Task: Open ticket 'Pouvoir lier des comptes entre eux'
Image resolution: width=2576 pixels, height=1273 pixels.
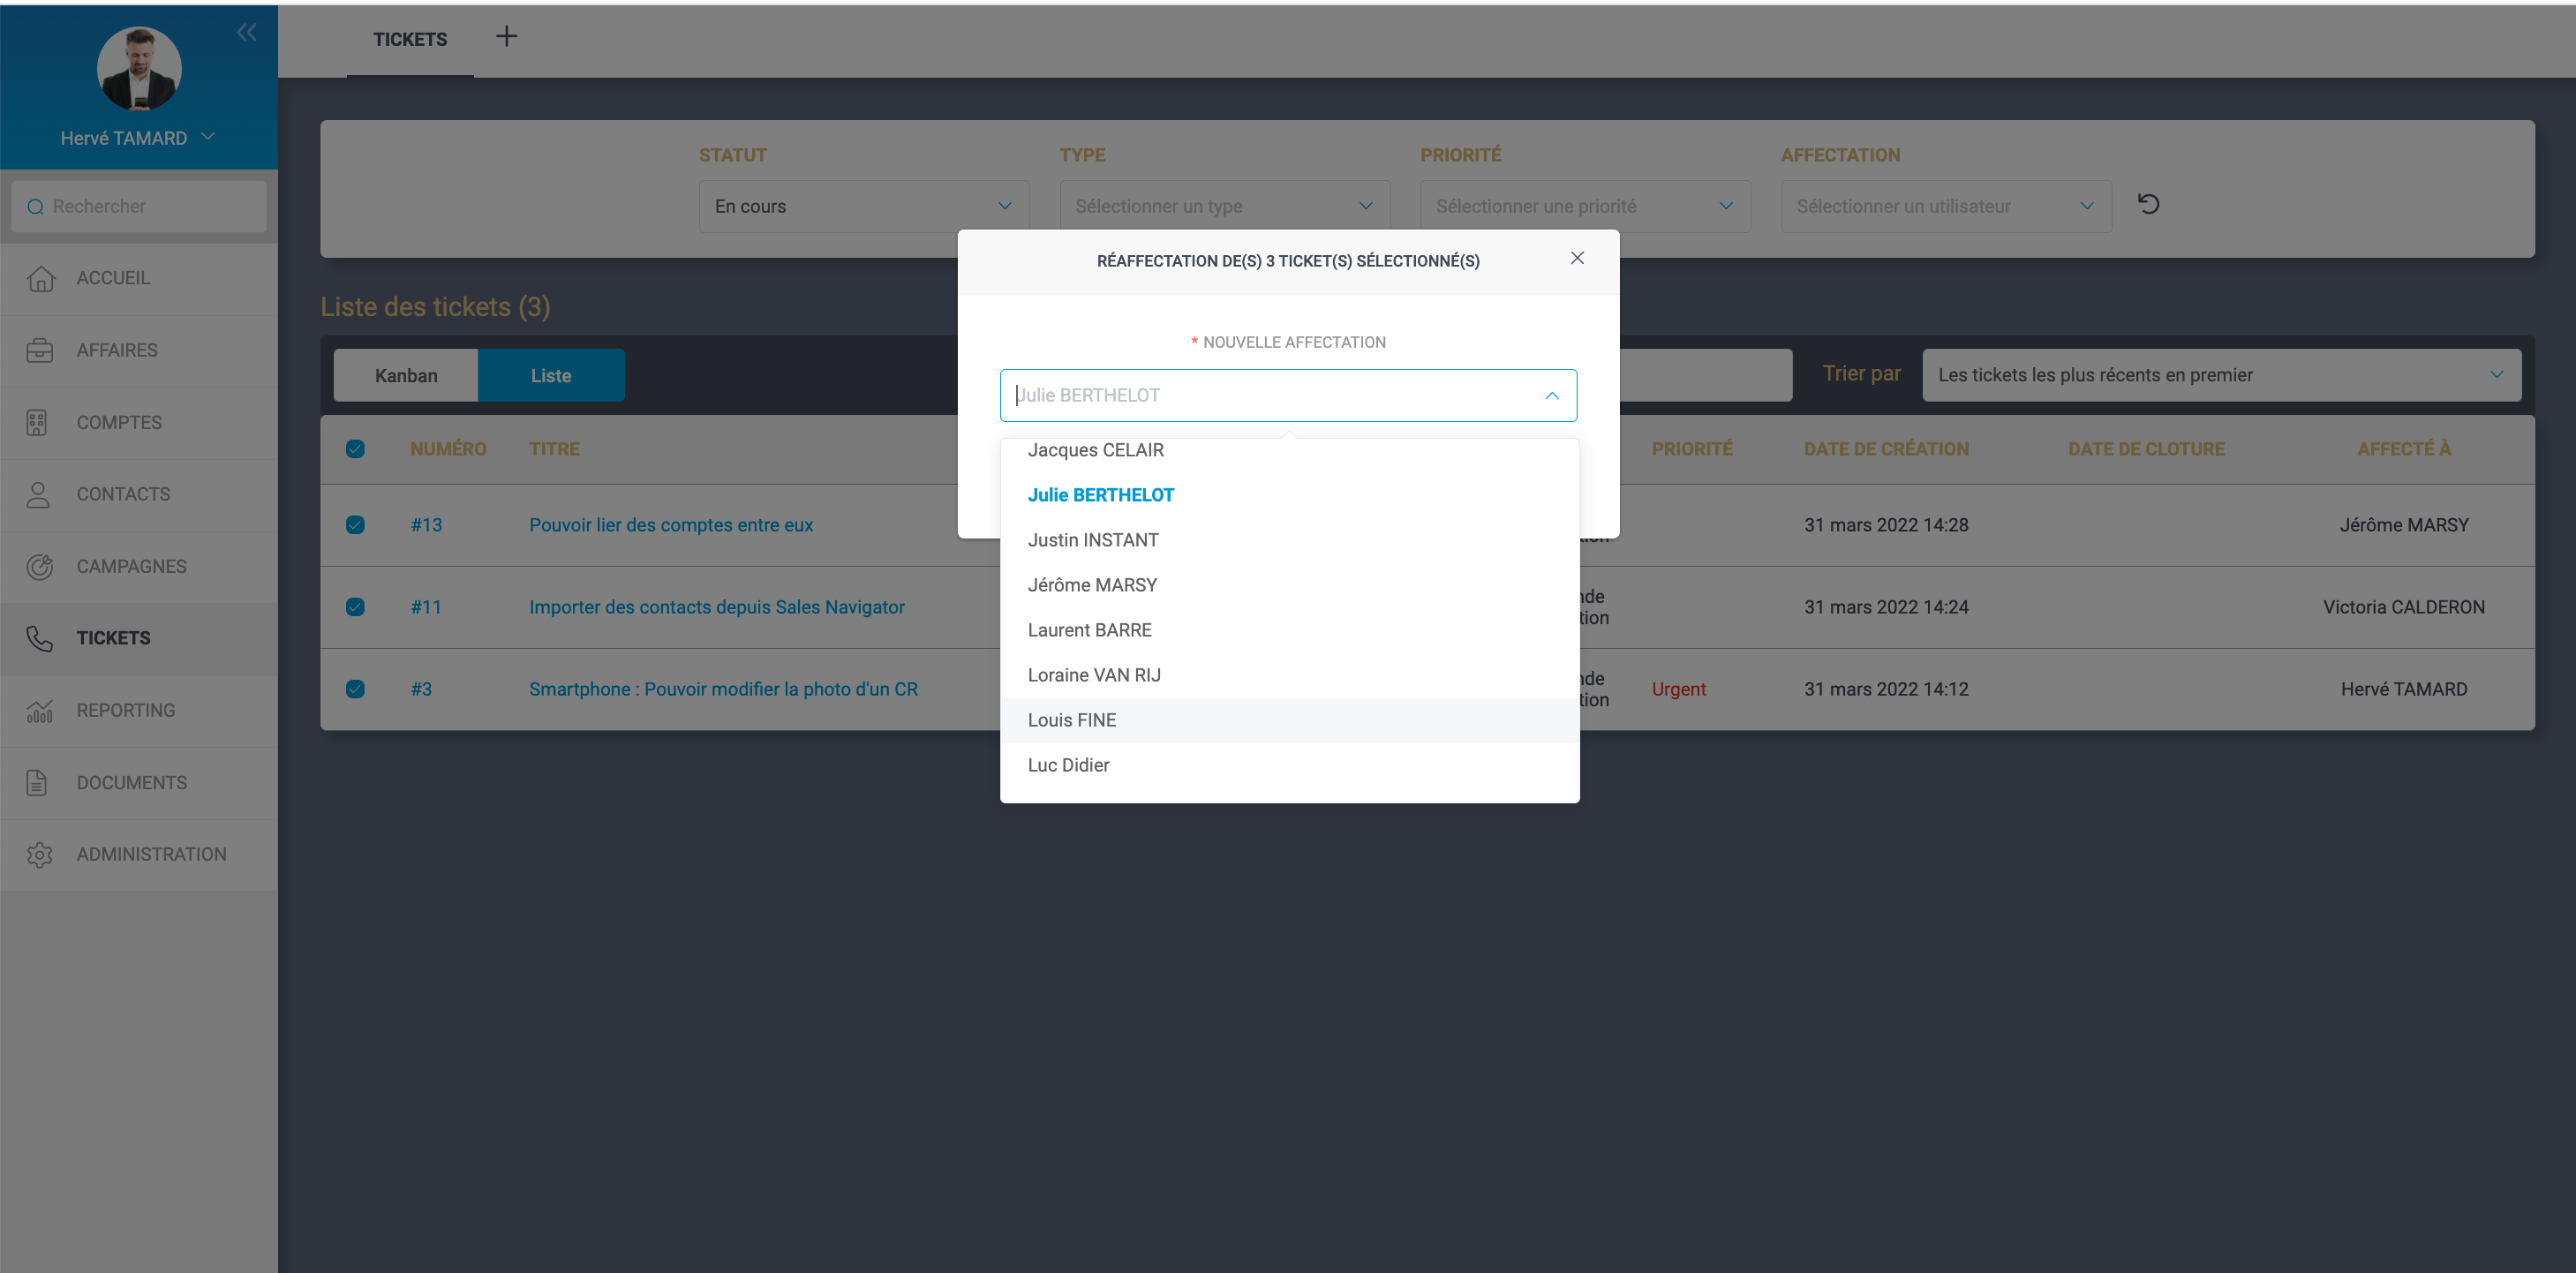Action: click(x=670, y=525)
